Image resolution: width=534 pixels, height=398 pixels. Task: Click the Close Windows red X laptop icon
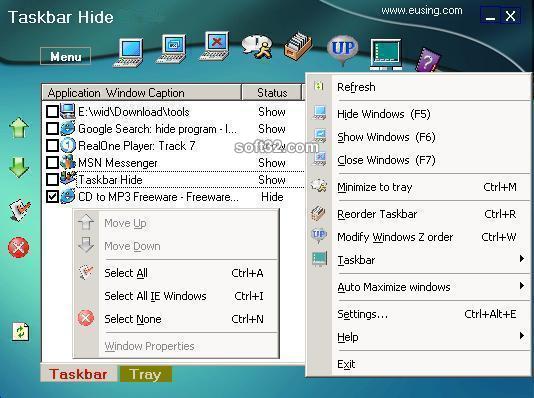pos(215,46)
